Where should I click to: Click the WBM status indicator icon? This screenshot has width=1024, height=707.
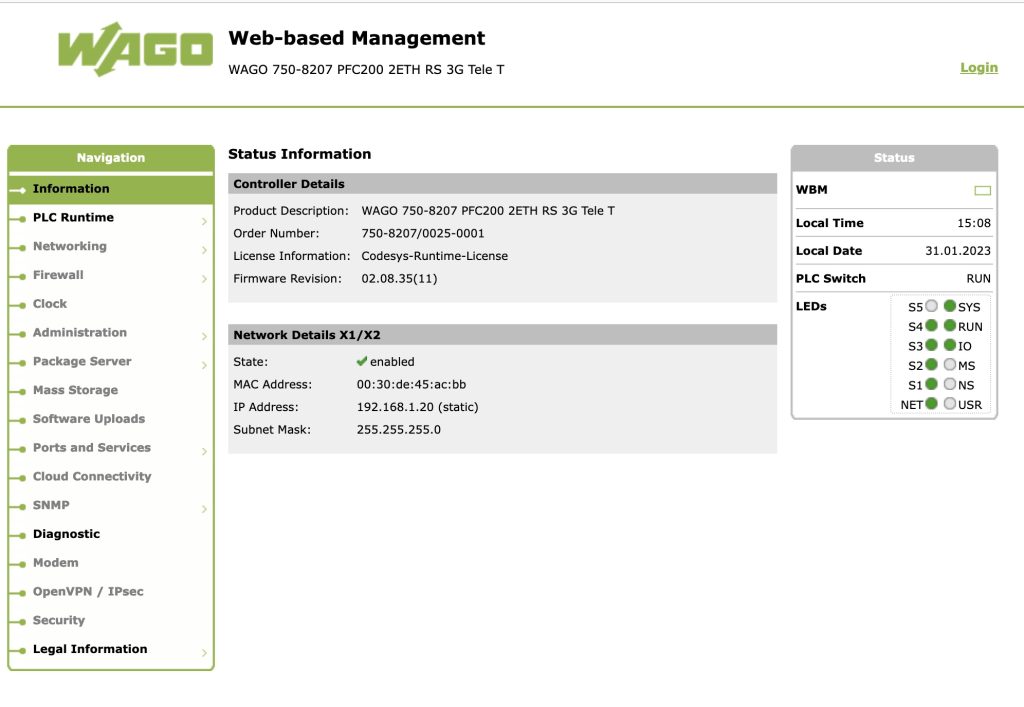tap(982, 191)
